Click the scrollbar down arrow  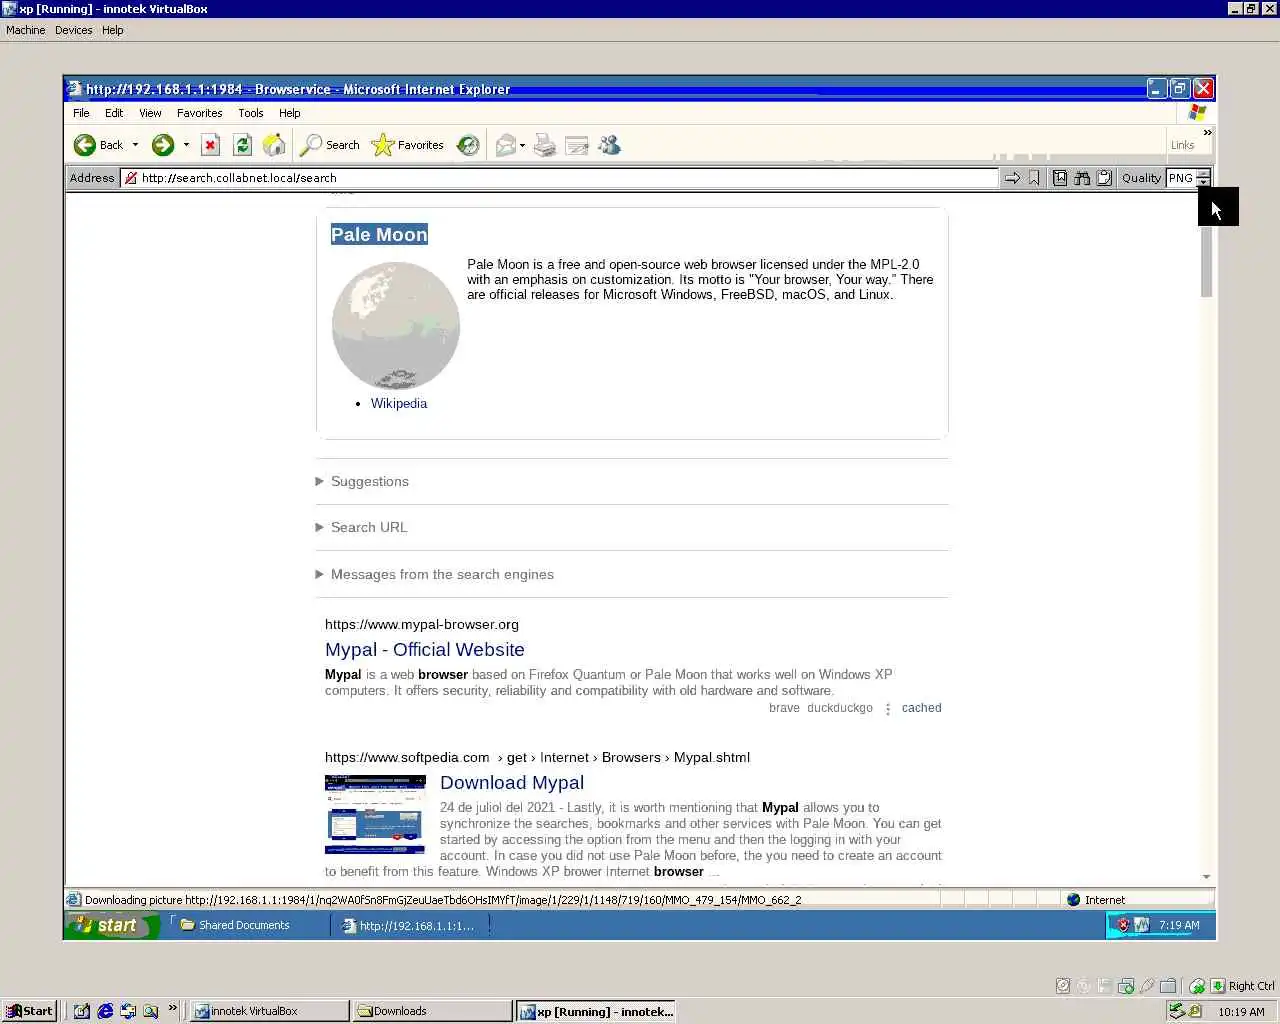pyautogui.click(x=1206, y=877)
